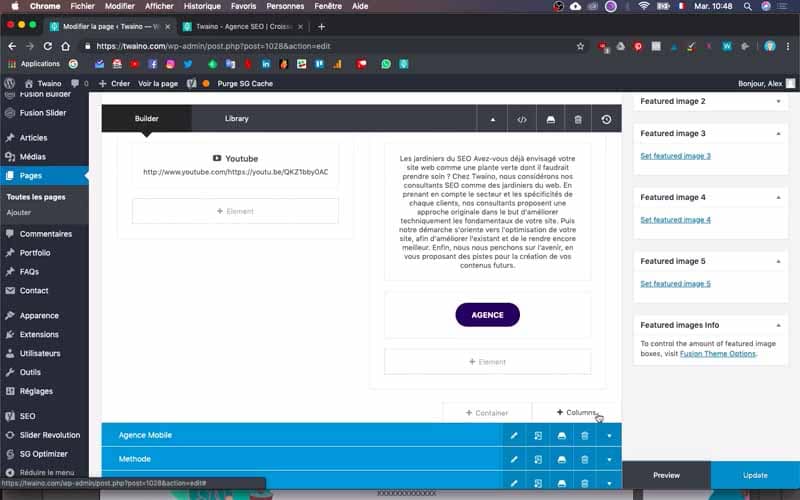Click the WordPress logo in the admin bar
The height and width of the screenshot is (500, 800).
(x=10, y=83)
